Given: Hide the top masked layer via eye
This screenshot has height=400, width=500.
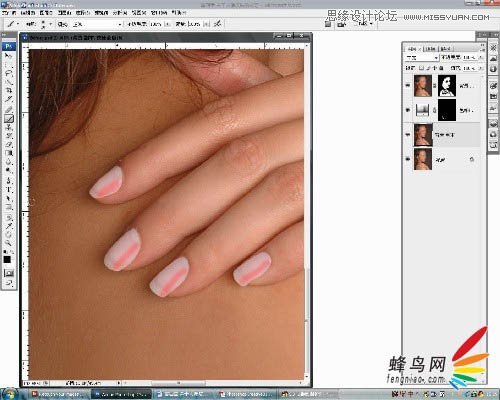Looking at the screenshot, I should point(408,85).
